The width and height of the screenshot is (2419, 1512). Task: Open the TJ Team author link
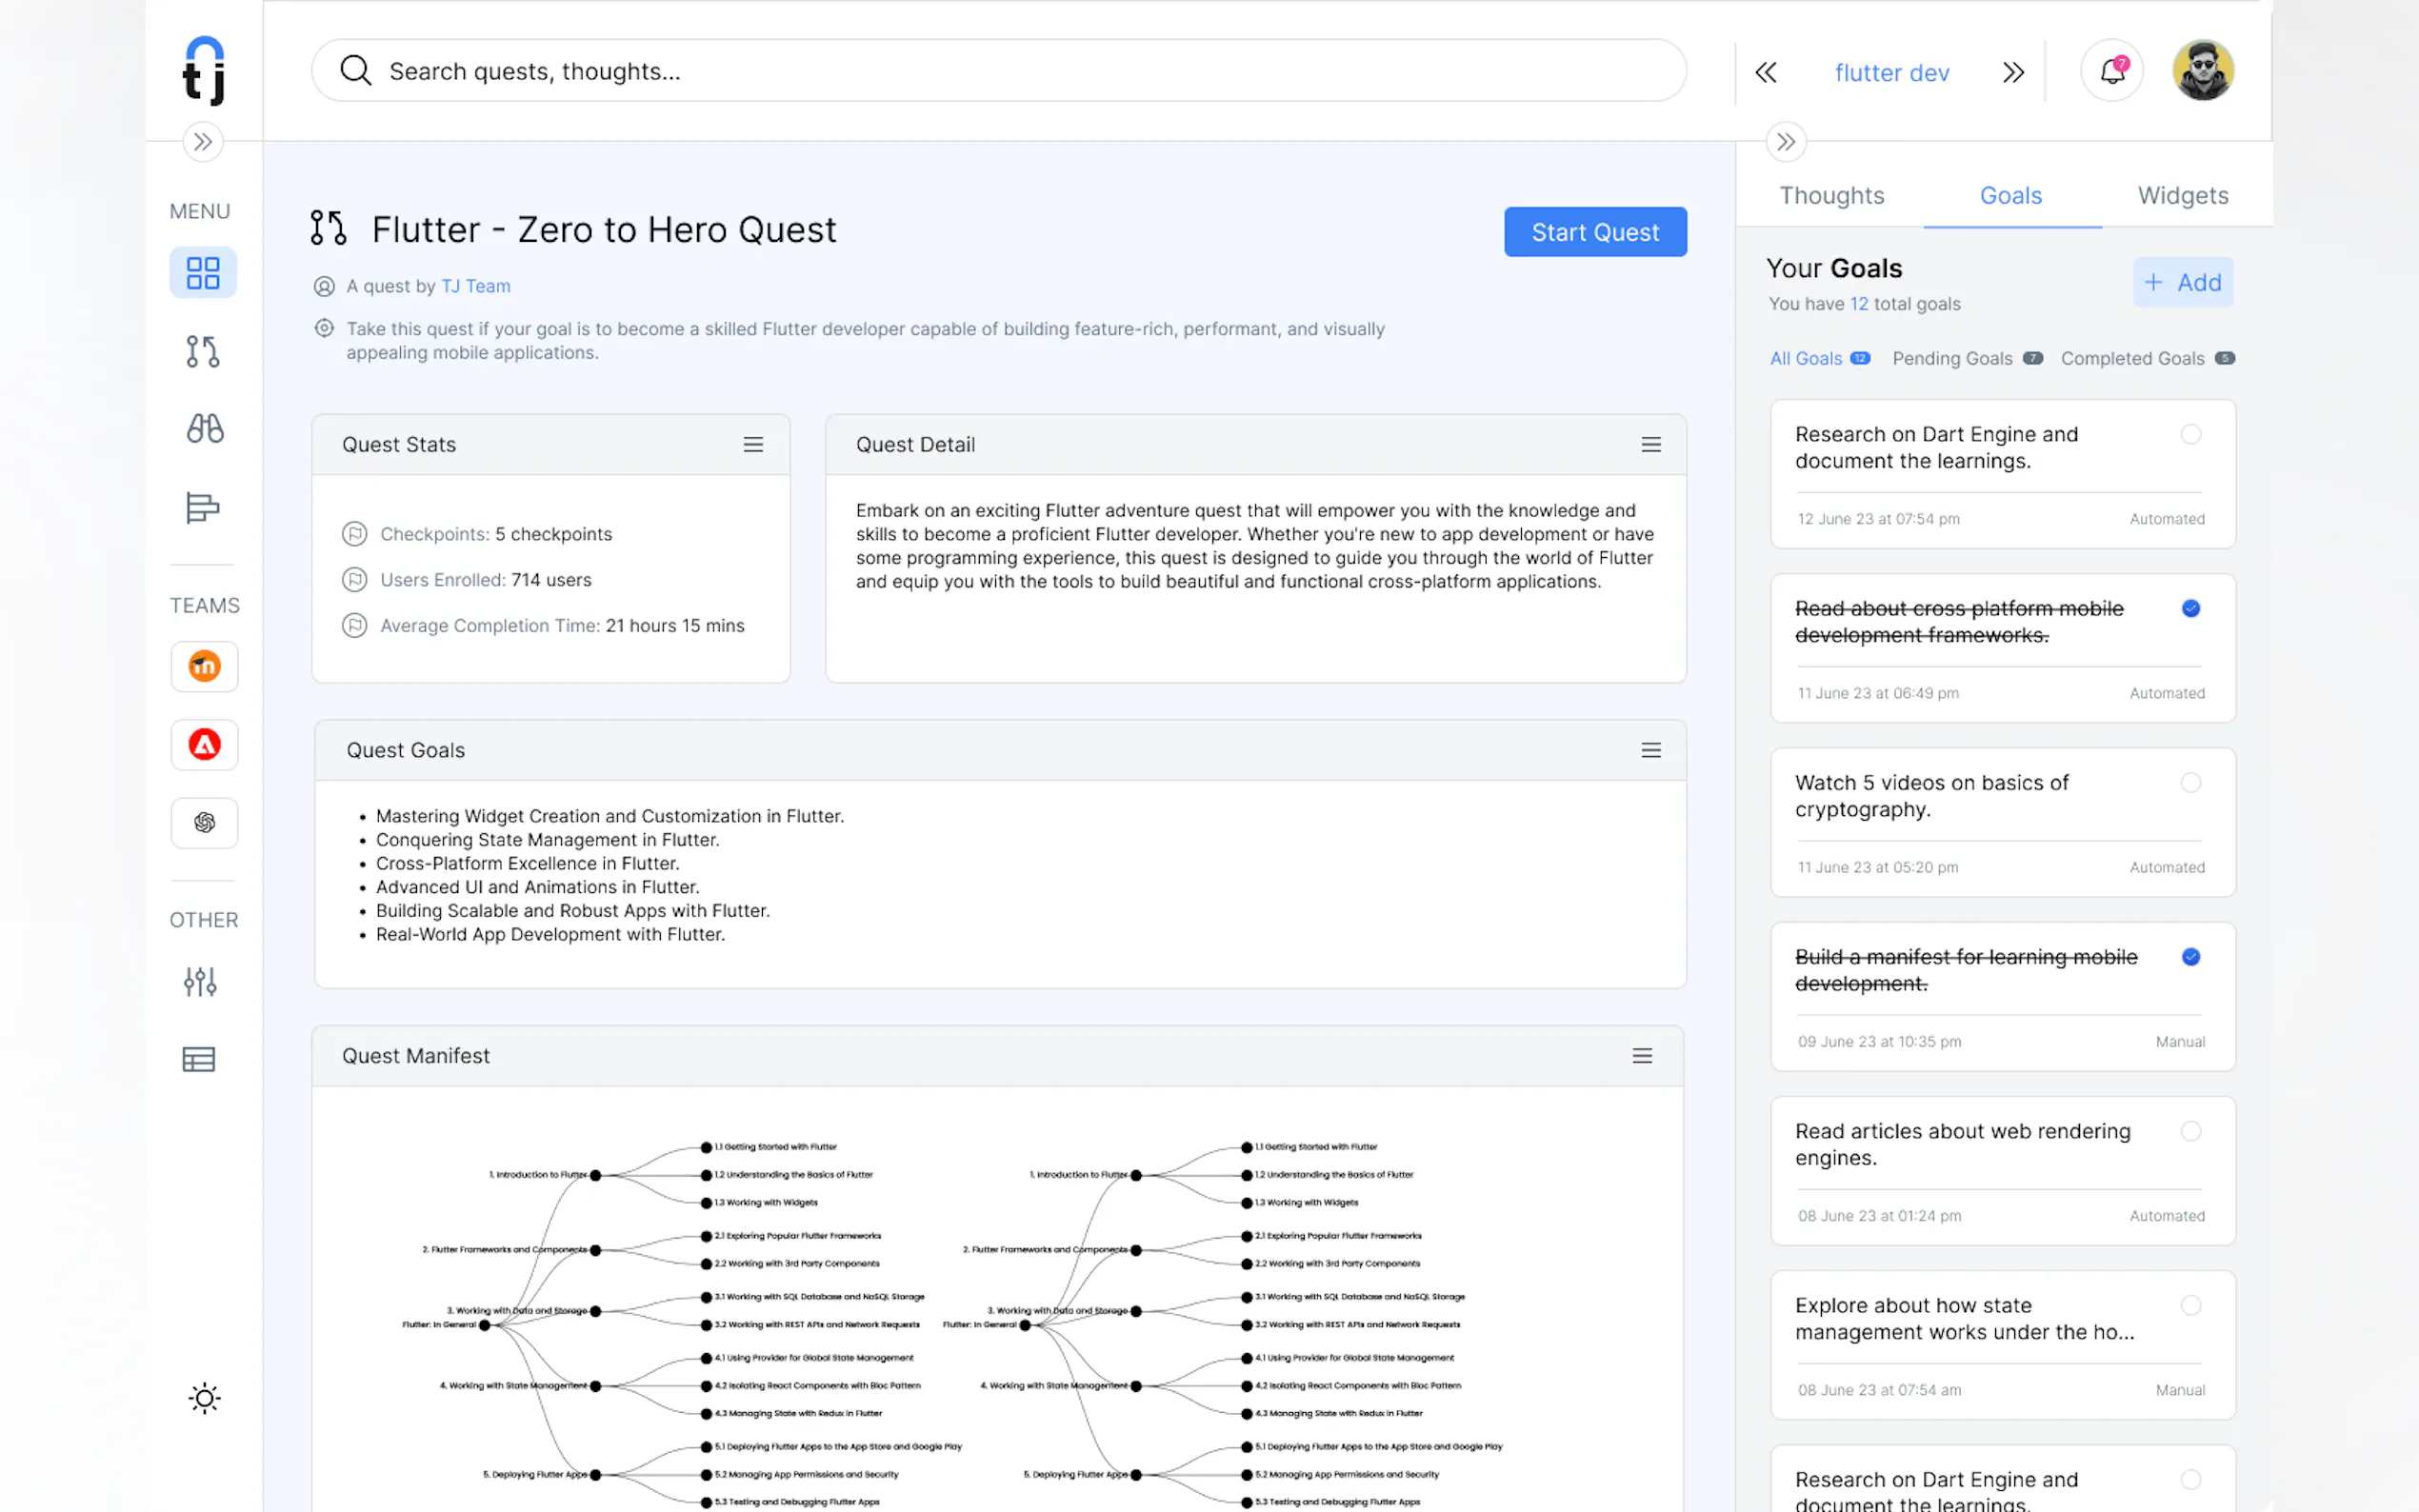pos(475,286)
